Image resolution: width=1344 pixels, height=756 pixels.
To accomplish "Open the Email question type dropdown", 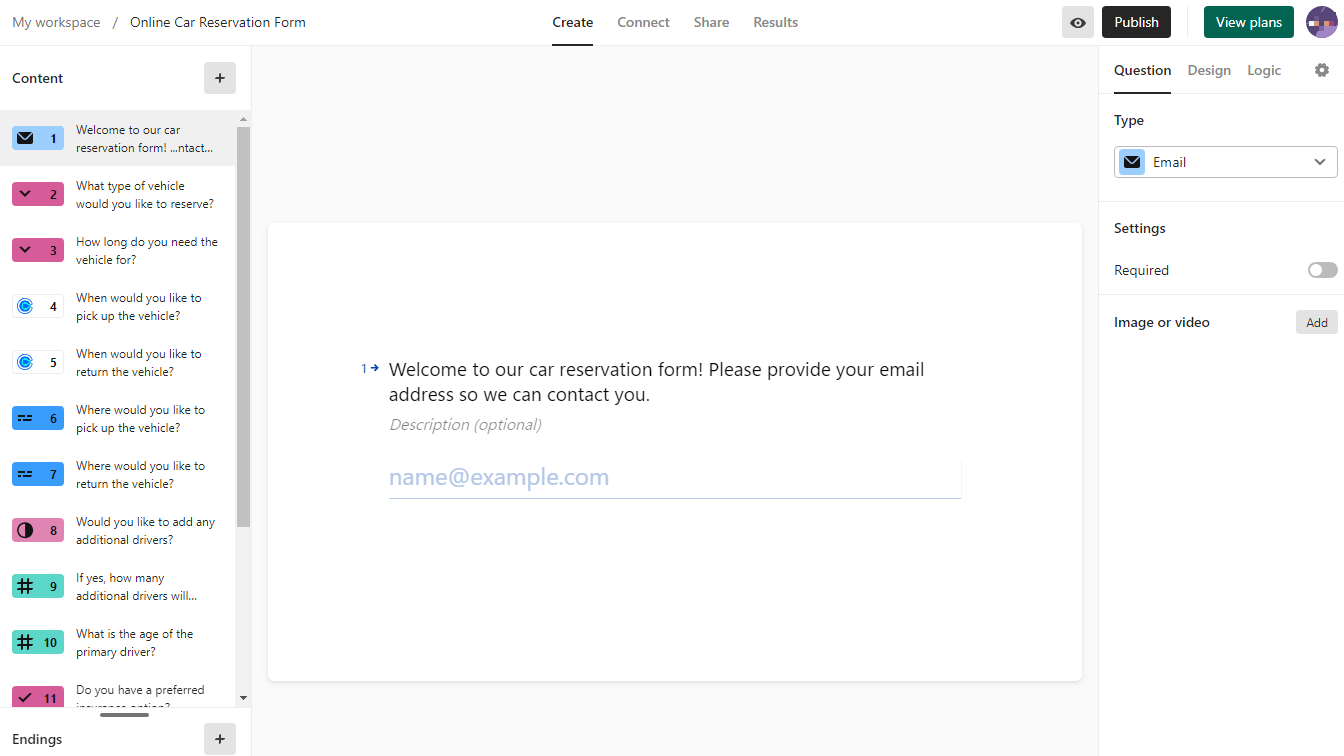I will [1225, 162].
